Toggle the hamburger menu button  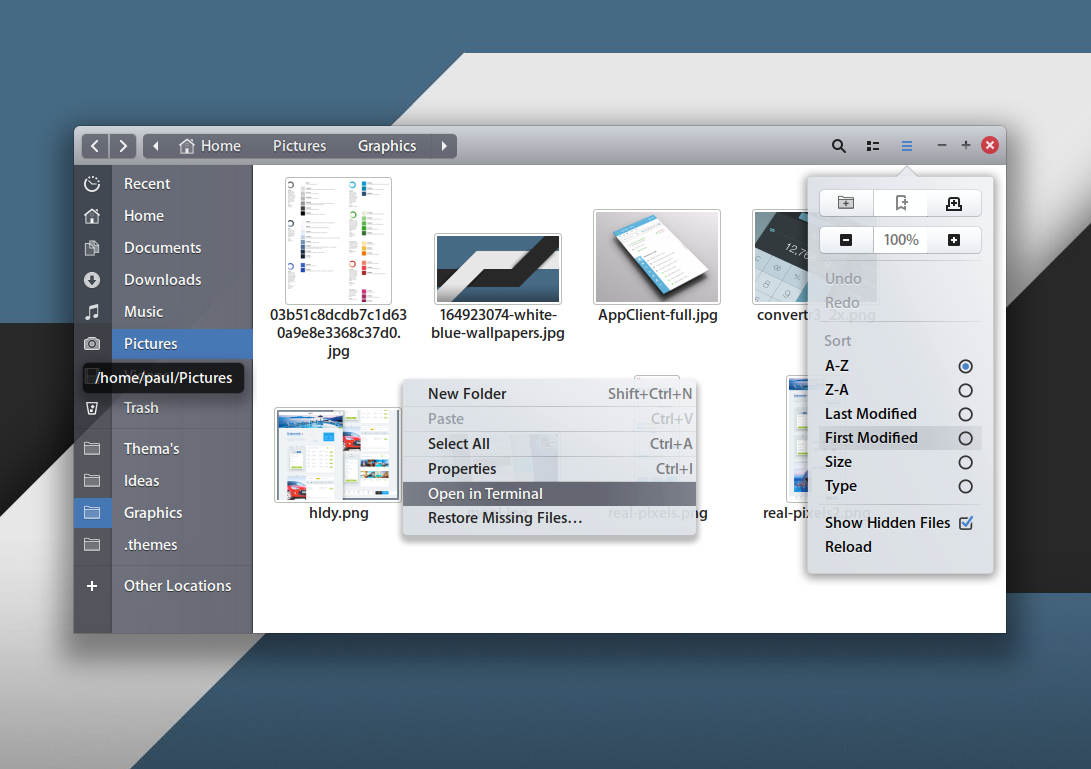pos(907,146)
